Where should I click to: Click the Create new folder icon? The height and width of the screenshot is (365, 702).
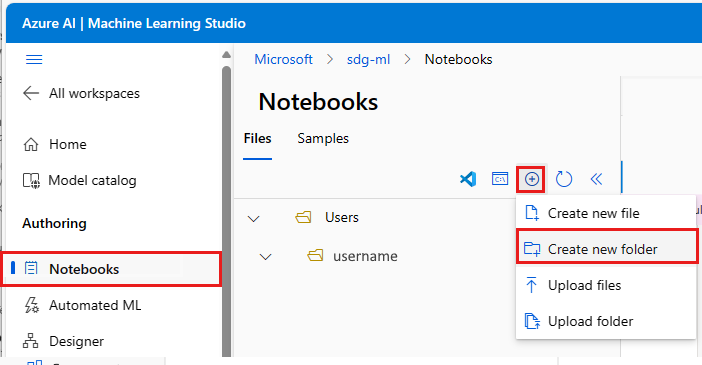[x=532, y=249]
